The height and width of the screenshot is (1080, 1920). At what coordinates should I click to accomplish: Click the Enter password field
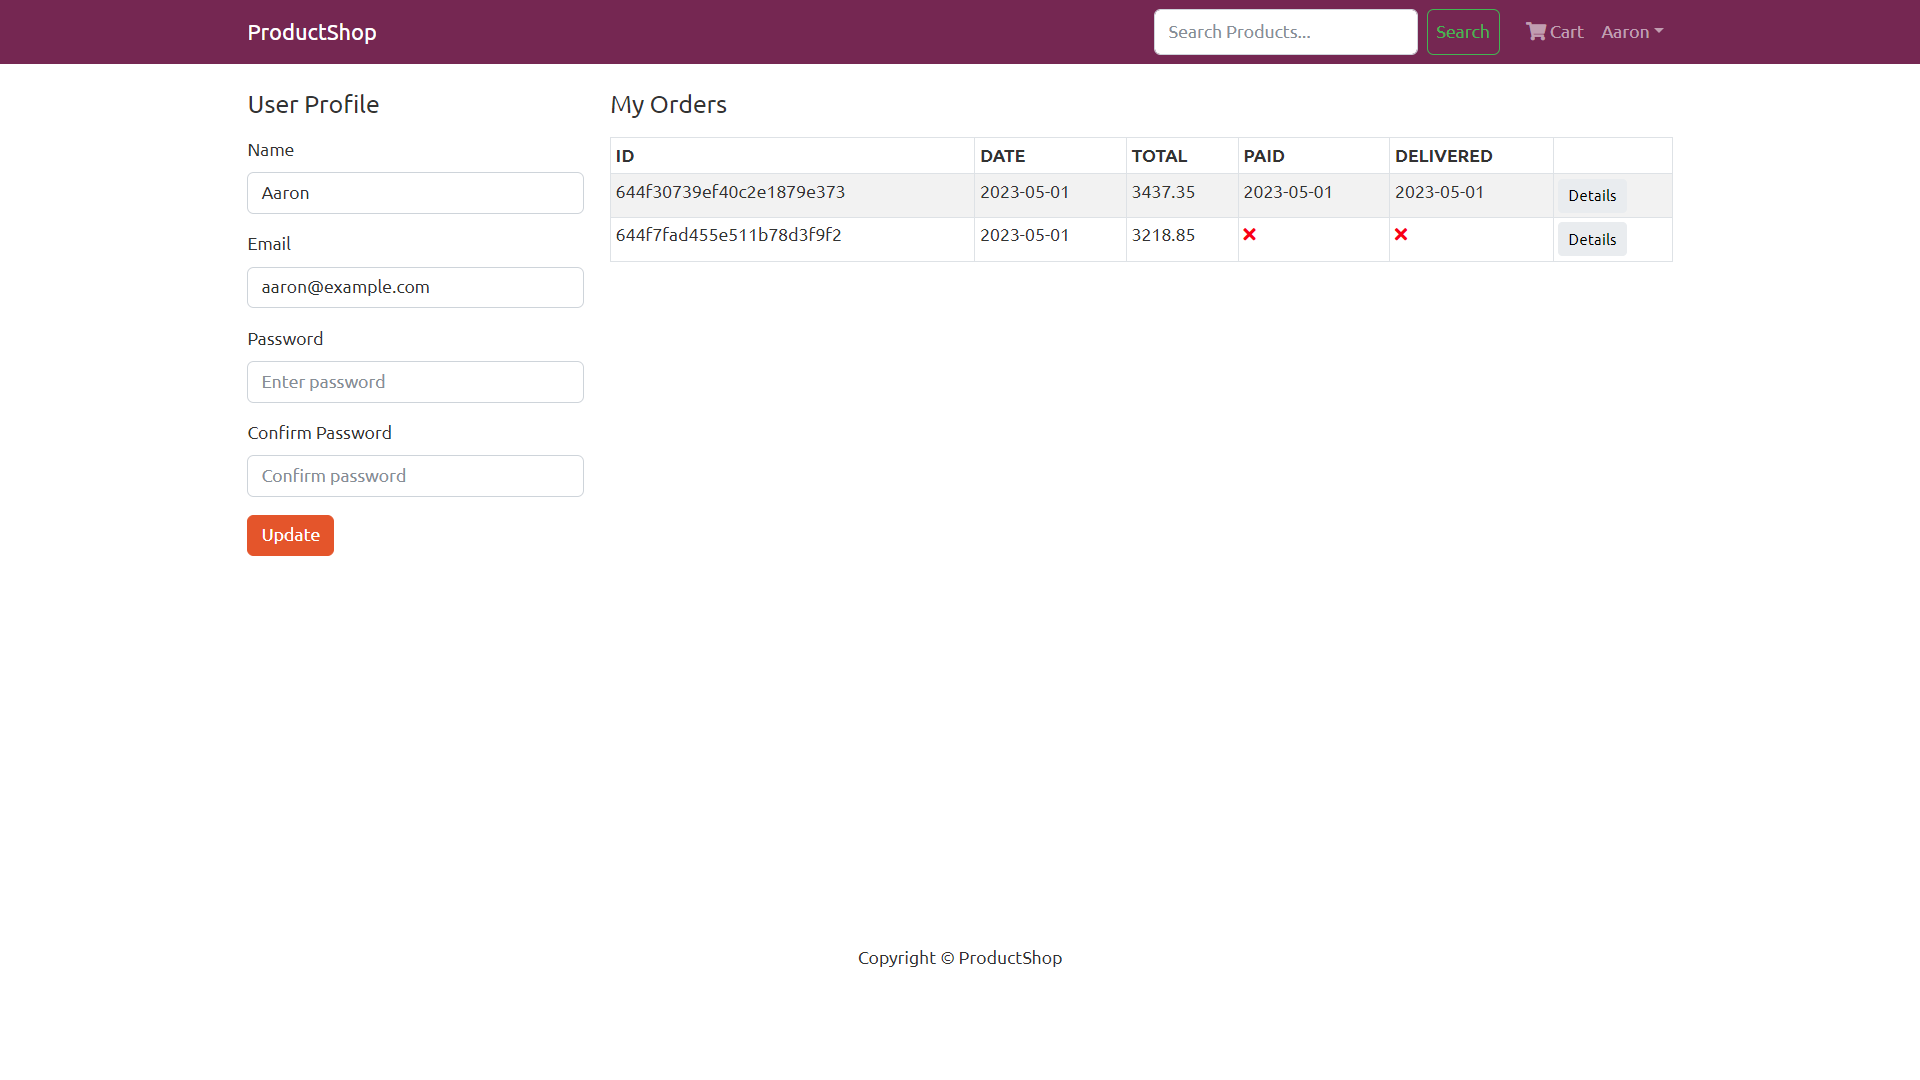tap(415, 382)
